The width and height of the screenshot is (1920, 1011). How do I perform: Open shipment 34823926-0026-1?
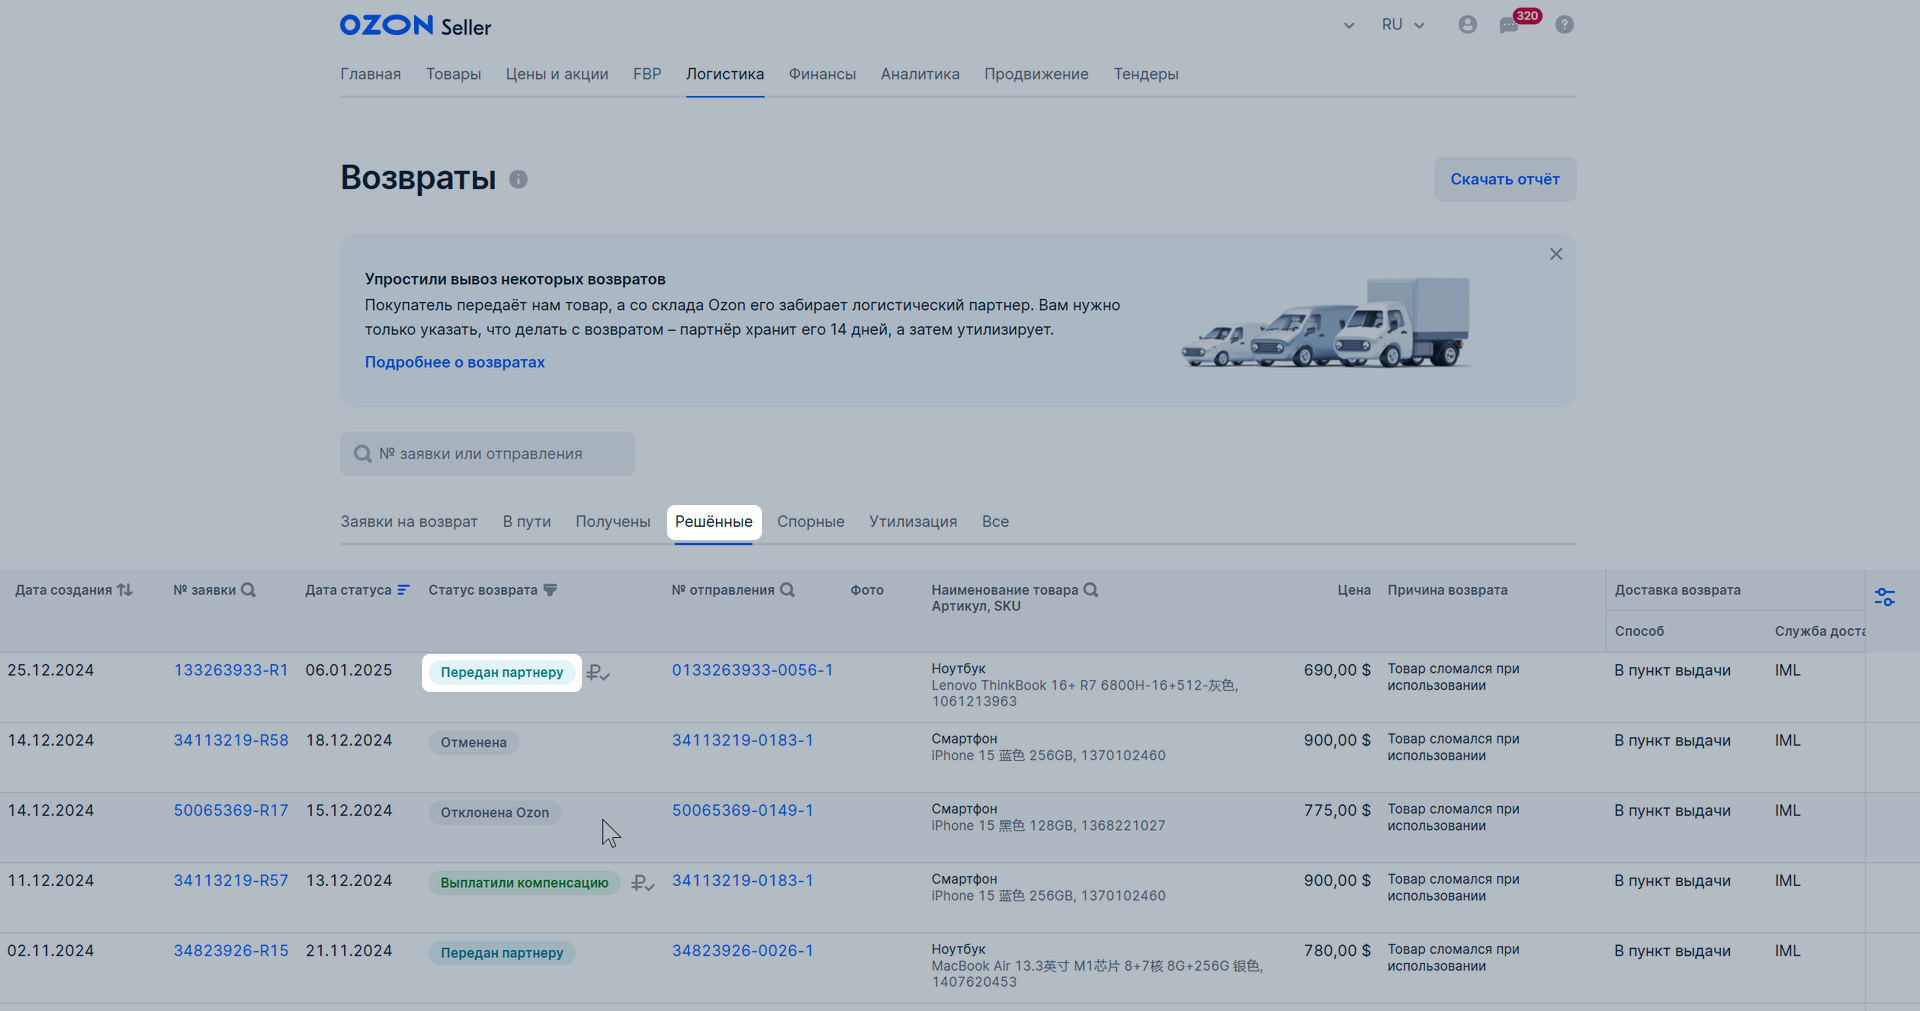pyautogui.click(x=742, y=950)
